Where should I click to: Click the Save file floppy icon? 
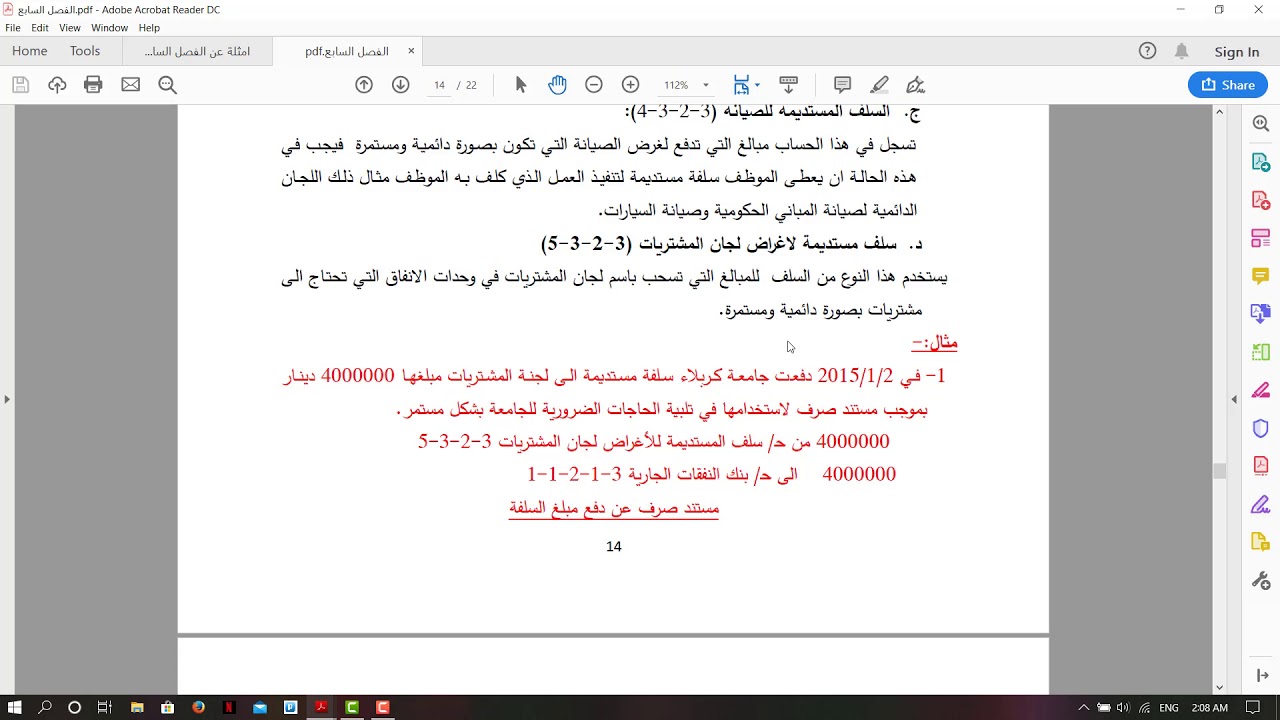click(20, 85)
